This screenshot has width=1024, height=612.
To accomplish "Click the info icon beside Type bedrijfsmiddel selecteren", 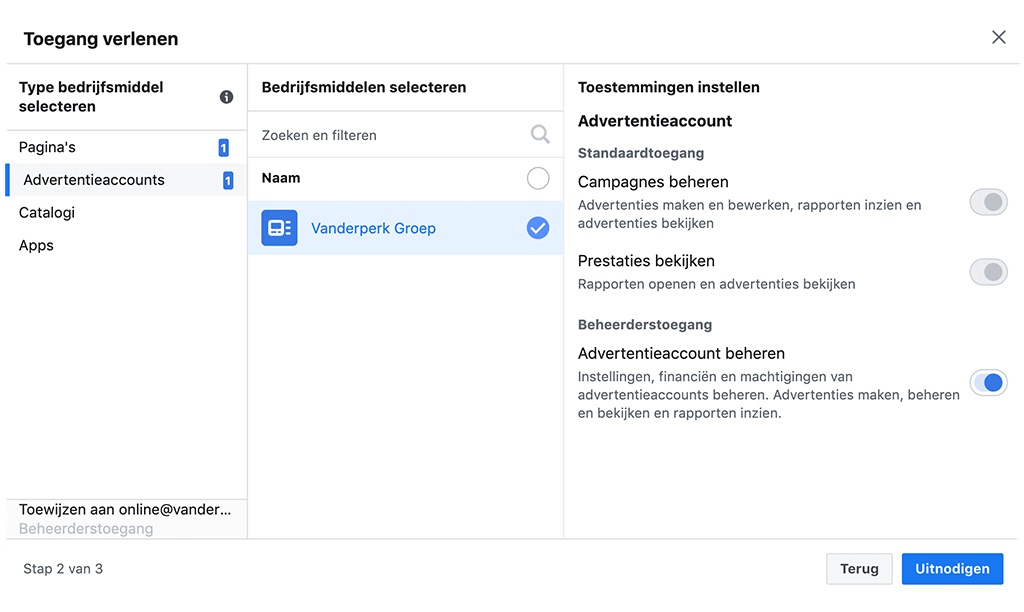I will coord(226,97).
